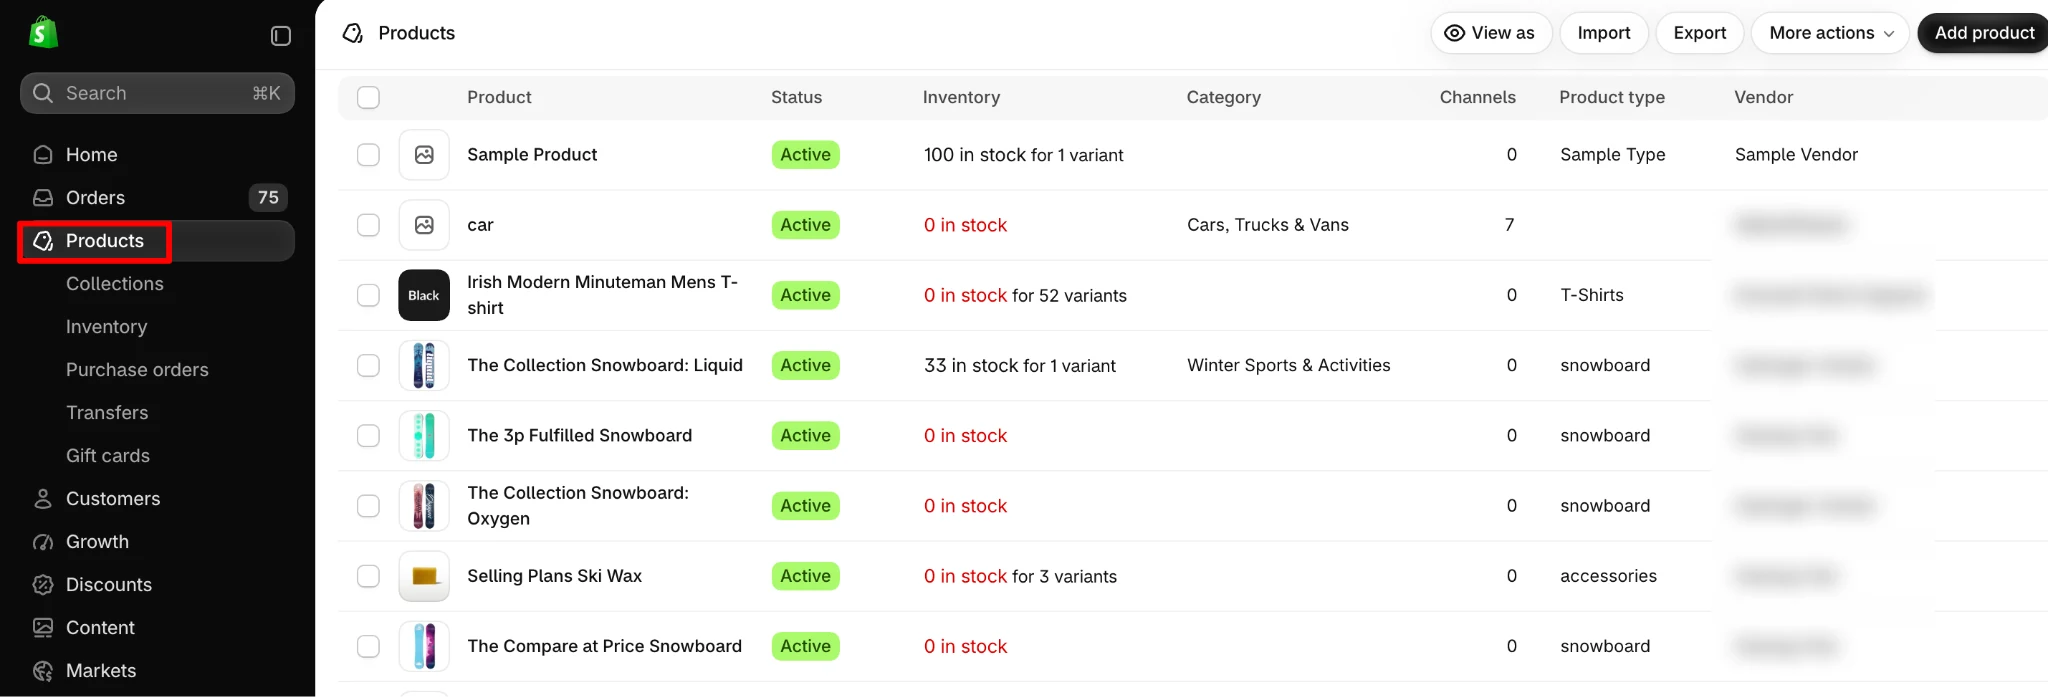Viewport: 2048px width, 697px height.
Task: Click the Orders count badge 75
Action: [268, 198]
